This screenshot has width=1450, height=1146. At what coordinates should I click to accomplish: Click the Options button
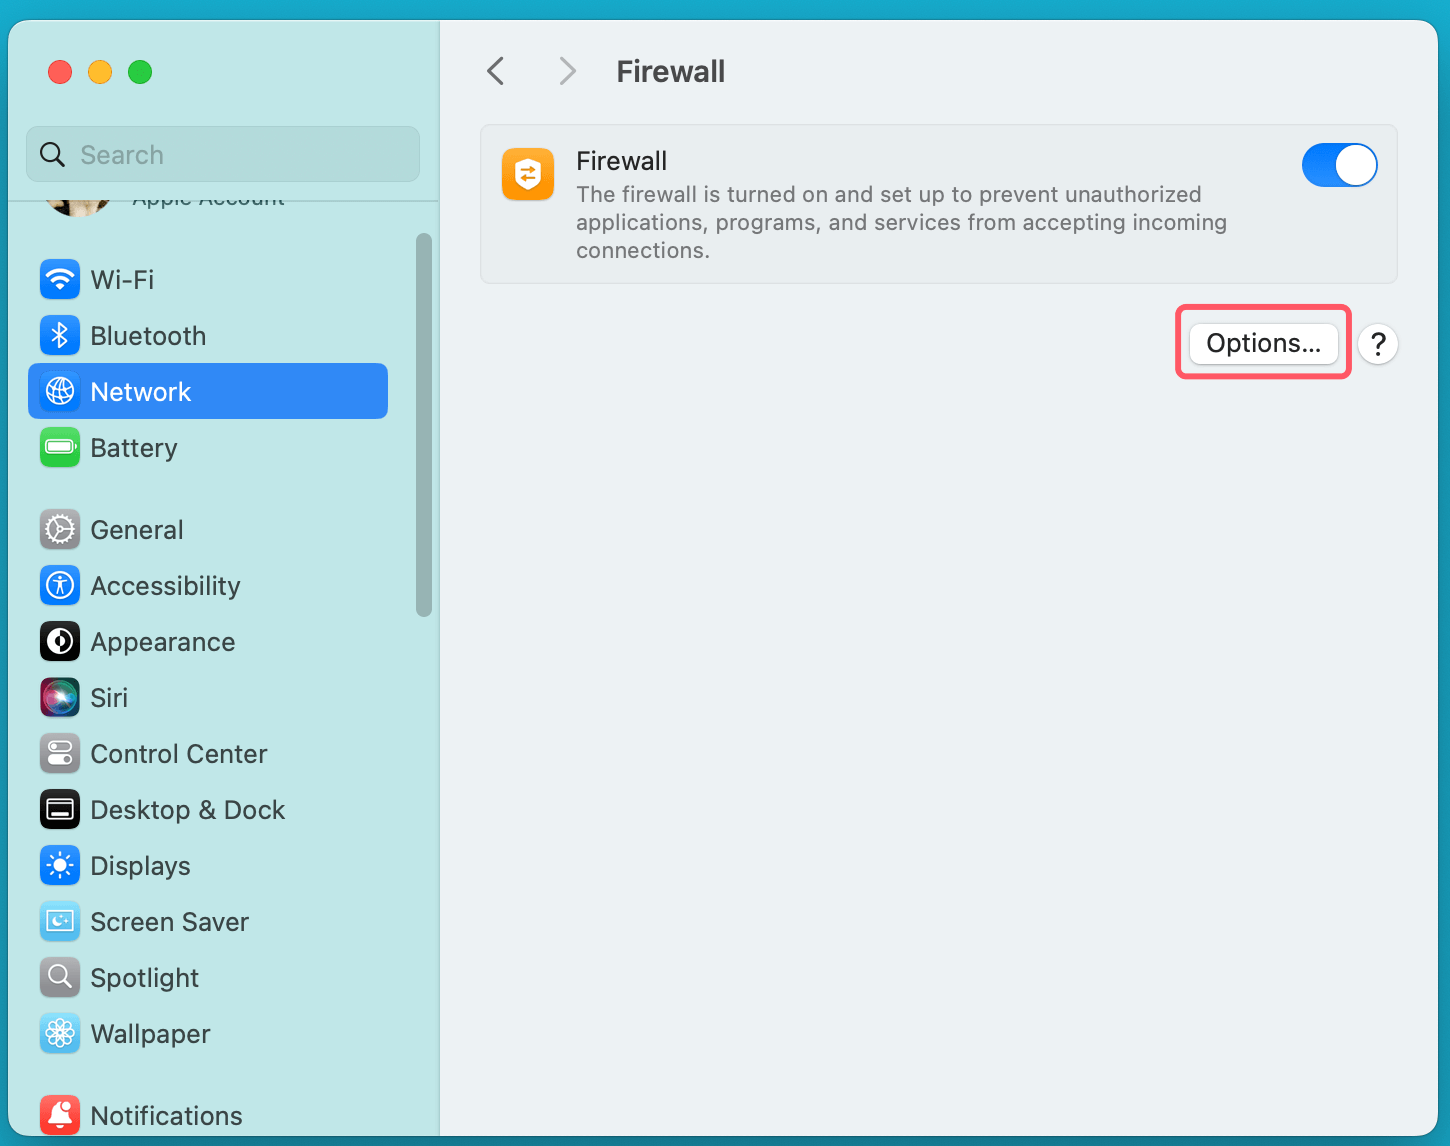click(1262, 343)
